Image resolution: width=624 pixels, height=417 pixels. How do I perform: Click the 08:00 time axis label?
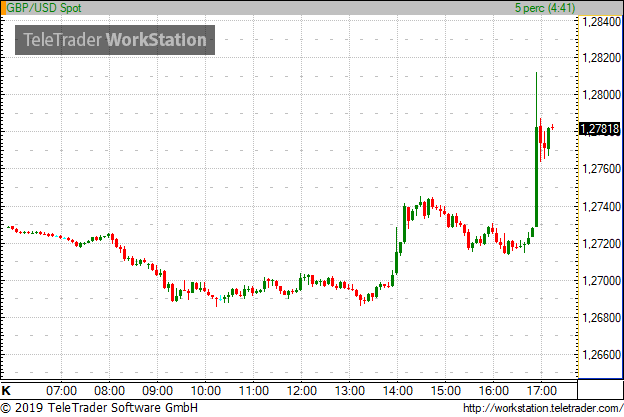click(x=109, y=391)
